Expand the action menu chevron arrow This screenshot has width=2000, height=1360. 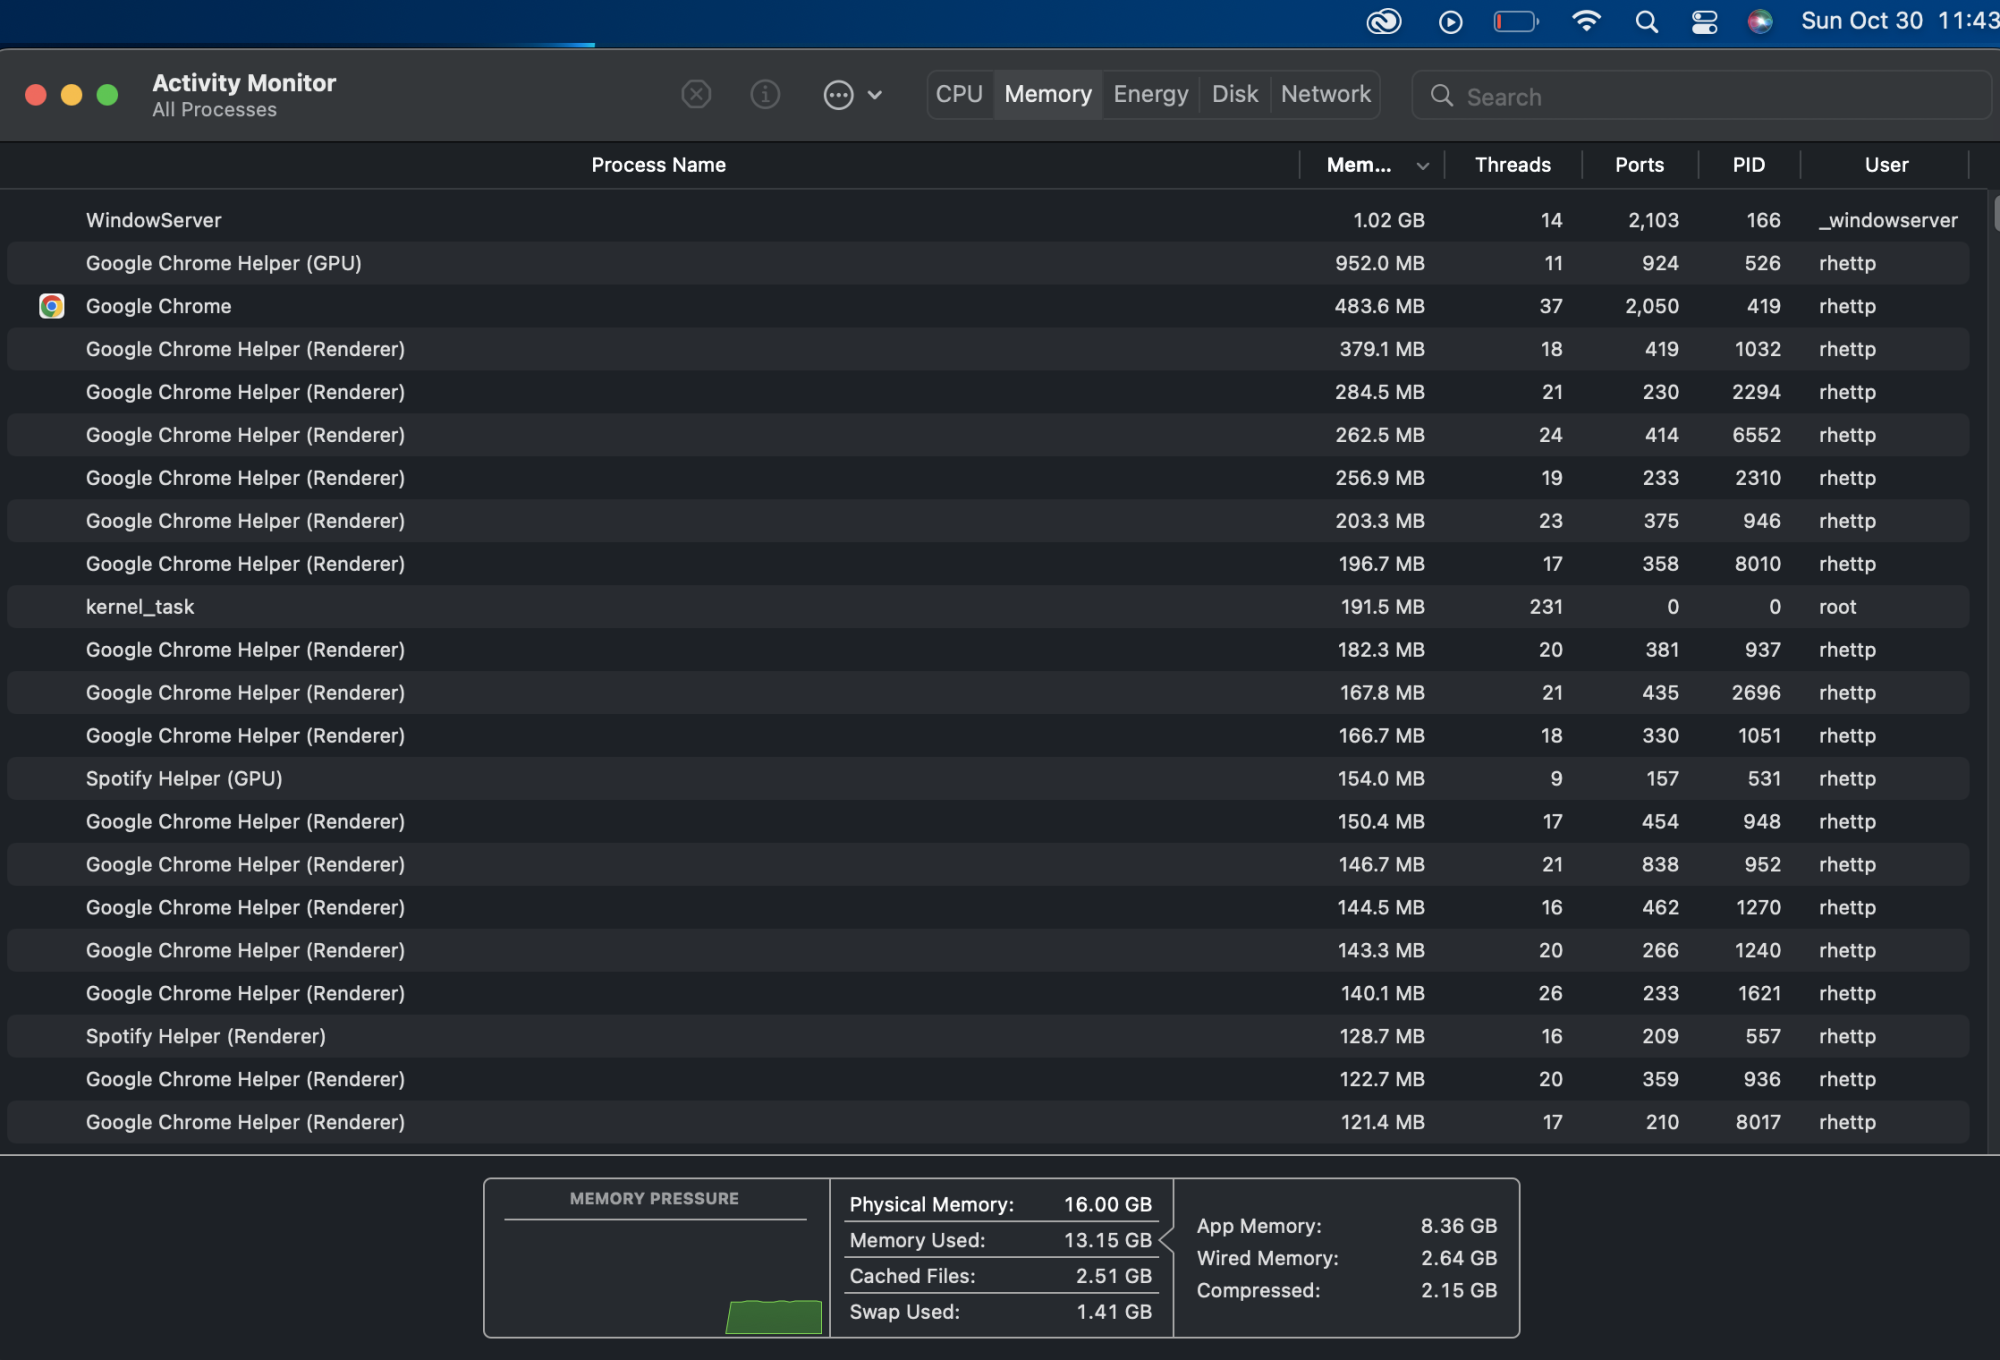(x=875, y=95)
